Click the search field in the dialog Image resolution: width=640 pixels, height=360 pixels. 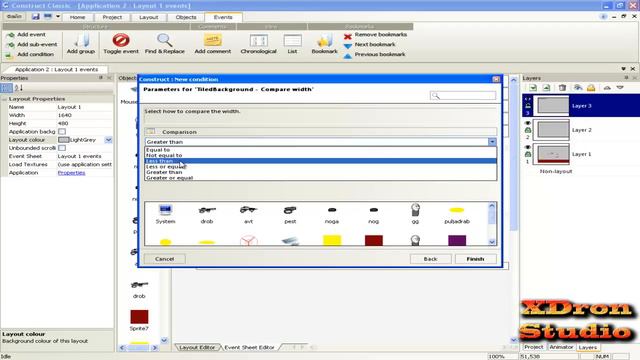463,96
